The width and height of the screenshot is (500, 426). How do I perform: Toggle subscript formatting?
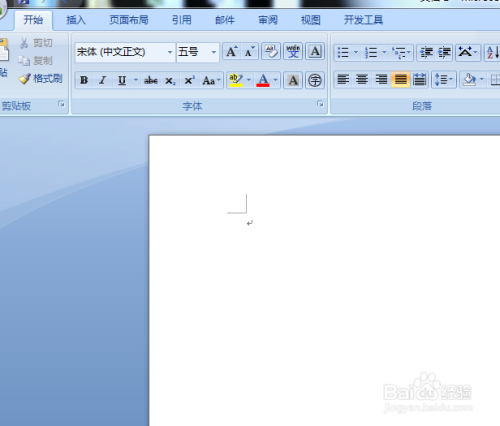(x=170, y=80)
